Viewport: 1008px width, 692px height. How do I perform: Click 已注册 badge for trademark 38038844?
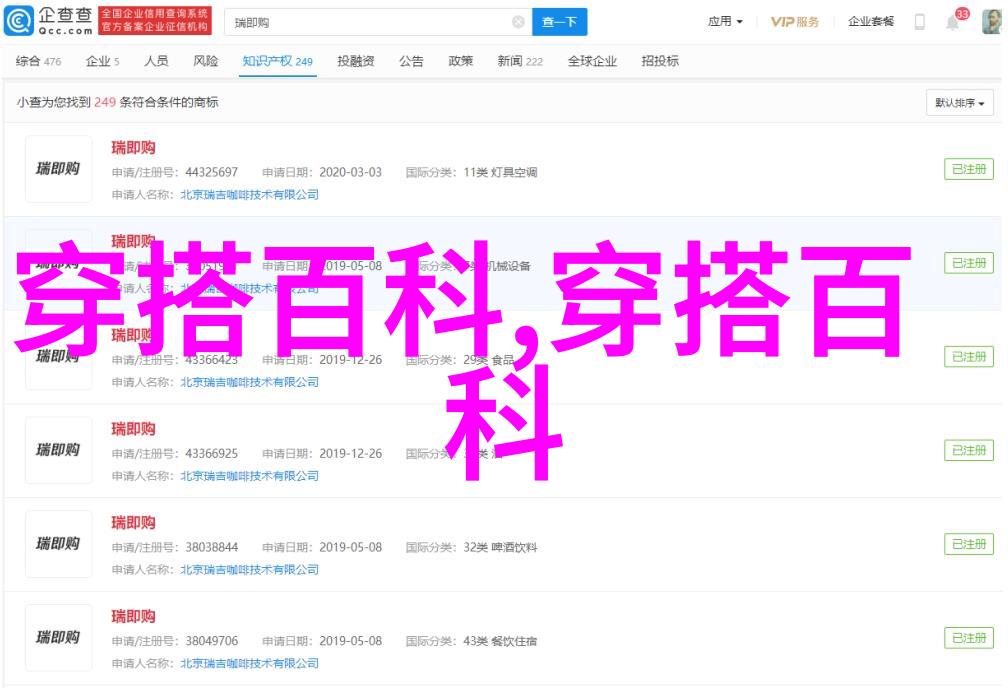point(969,544)
